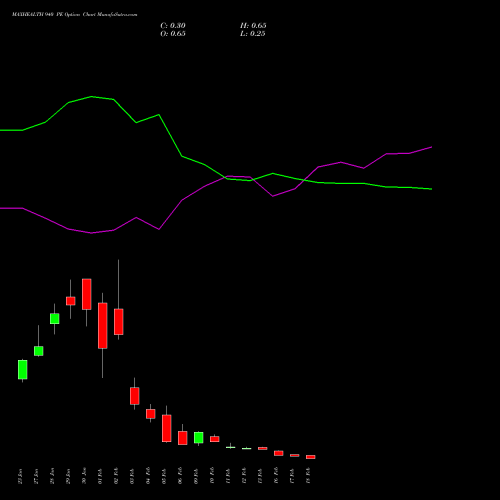500x500 pixels.
Task: Click the 05 Feb date label
Action: pyautogui.click(x=164, y=476)
